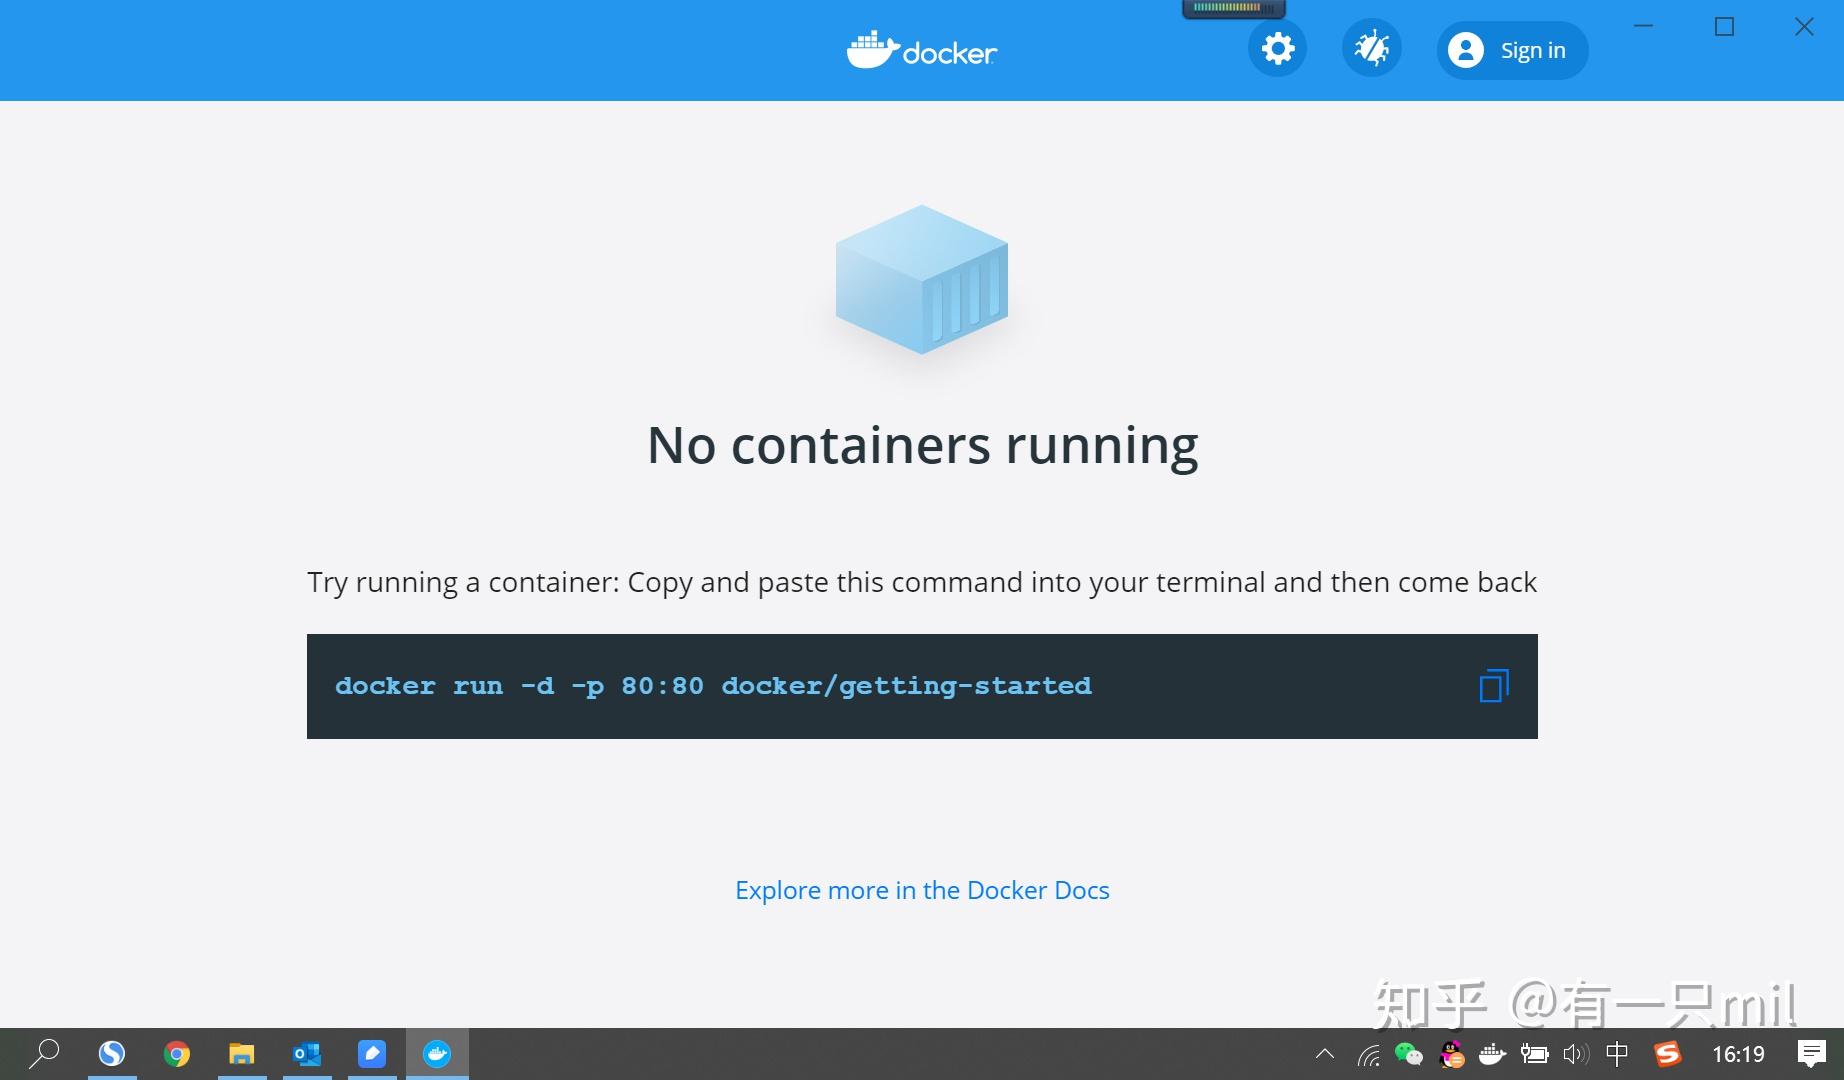The image size is (1844, 1080).
Task: Open the volume control via speaker icon
Action: pos(1576,1053)
